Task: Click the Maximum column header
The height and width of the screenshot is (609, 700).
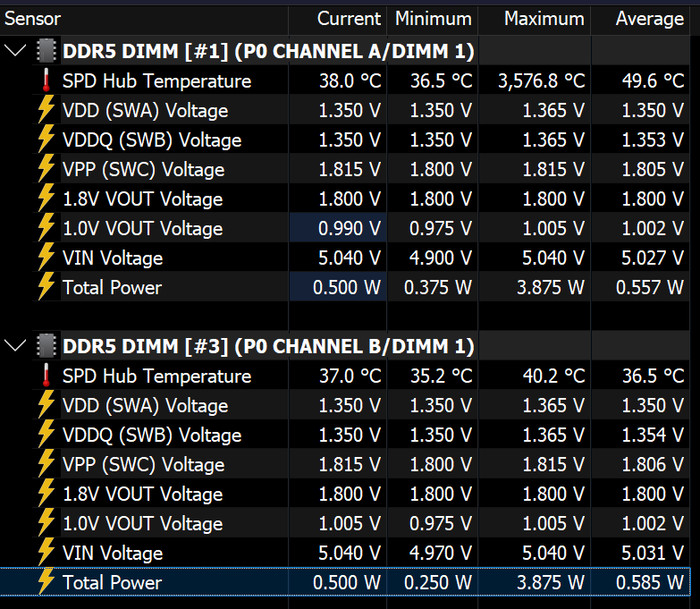Action: [543, 19]
